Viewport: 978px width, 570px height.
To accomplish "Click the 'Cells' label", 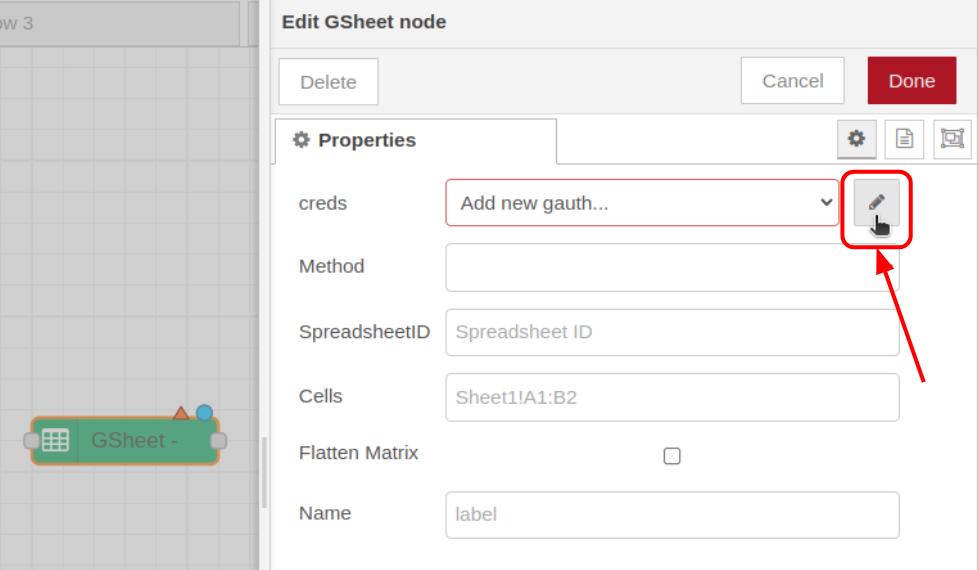I will (x=321, y=397).
